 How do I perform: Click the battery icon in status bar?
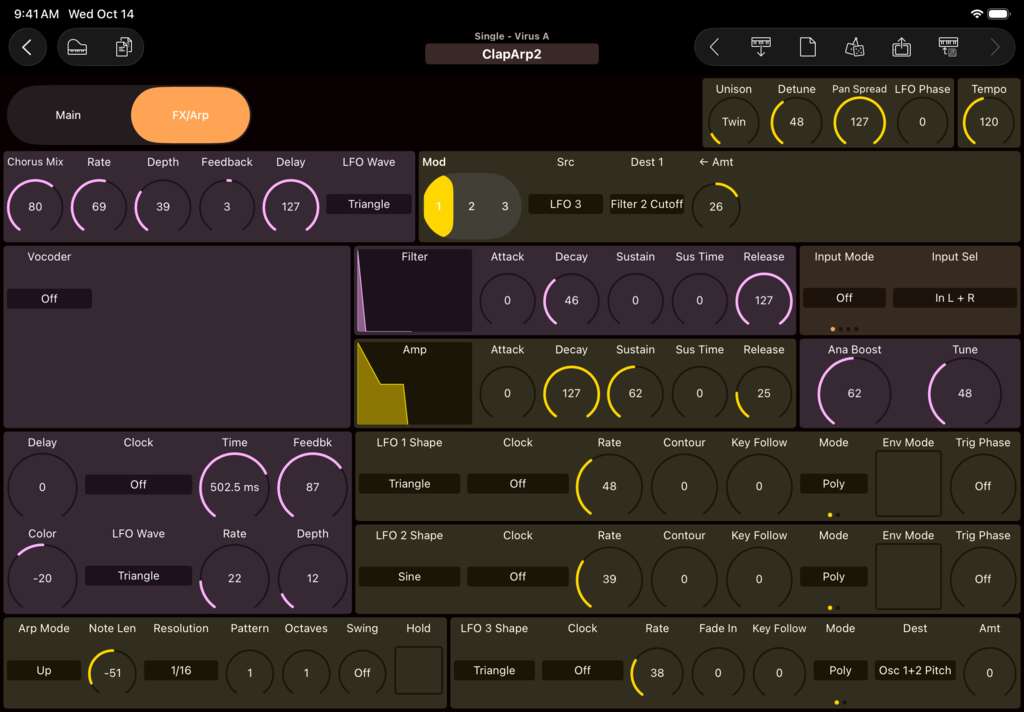999,14
